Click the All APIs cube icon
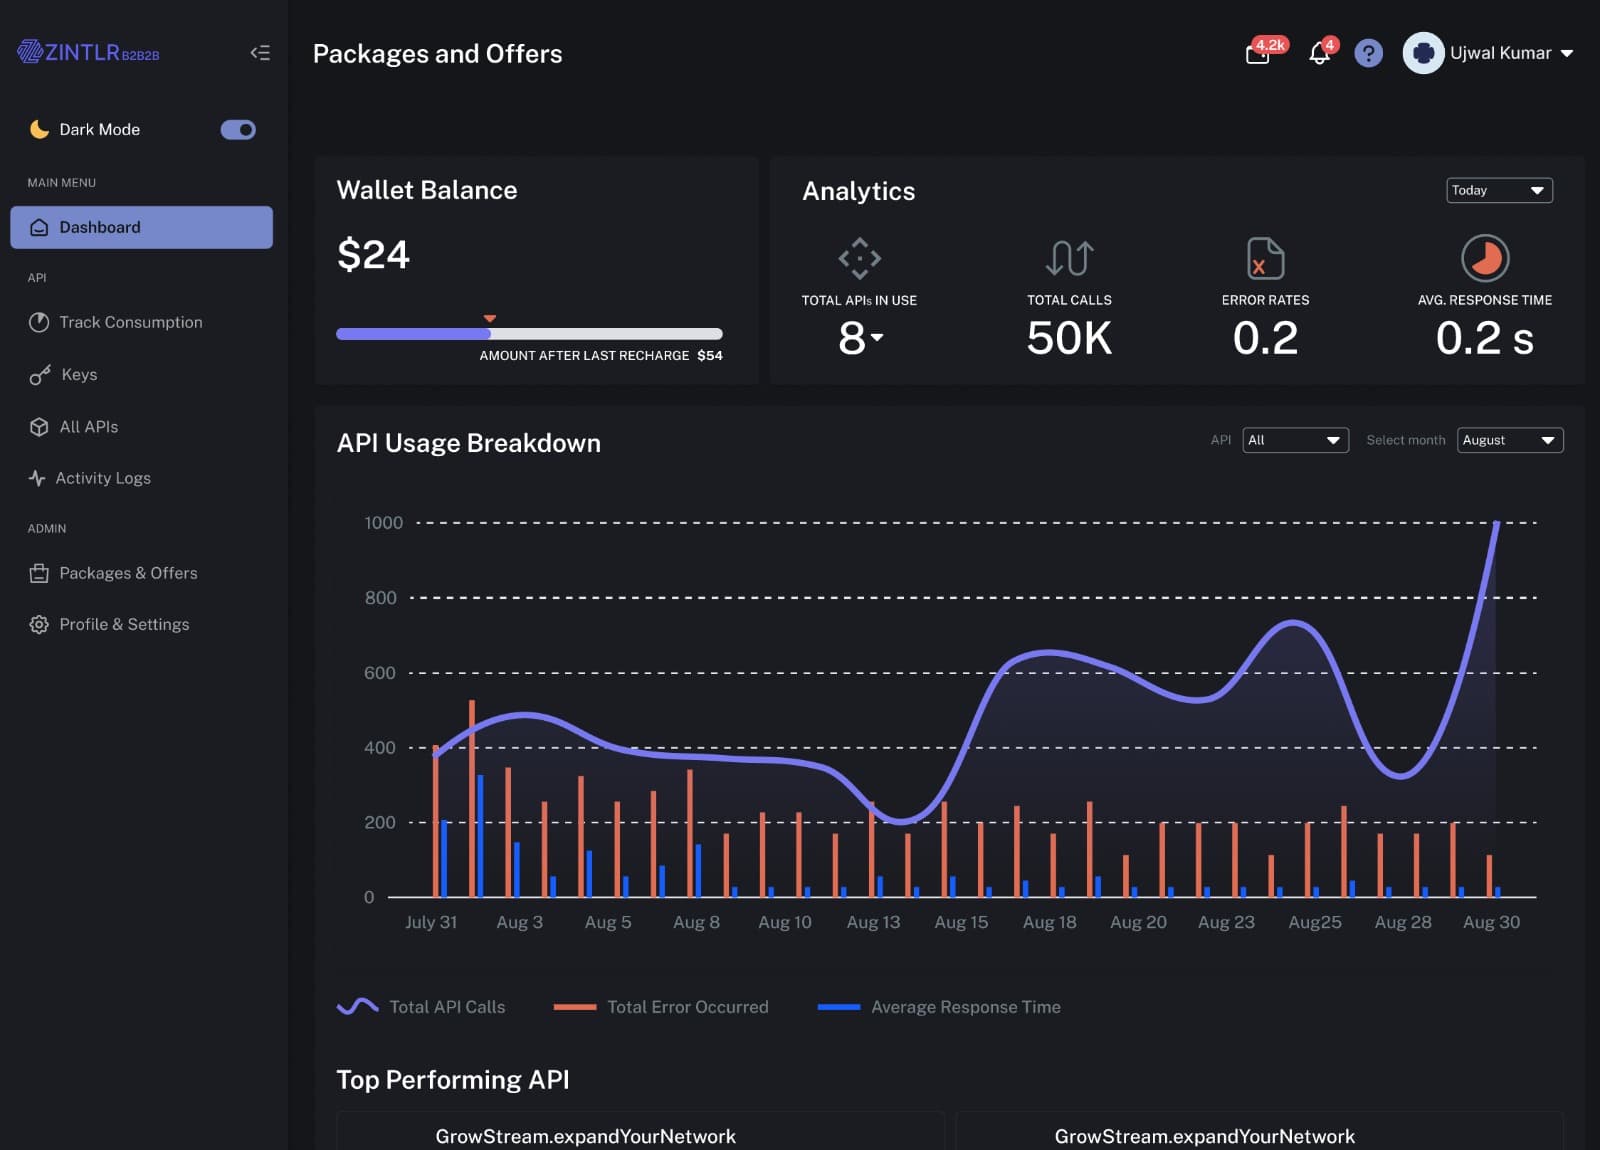 tap(38, 426)
